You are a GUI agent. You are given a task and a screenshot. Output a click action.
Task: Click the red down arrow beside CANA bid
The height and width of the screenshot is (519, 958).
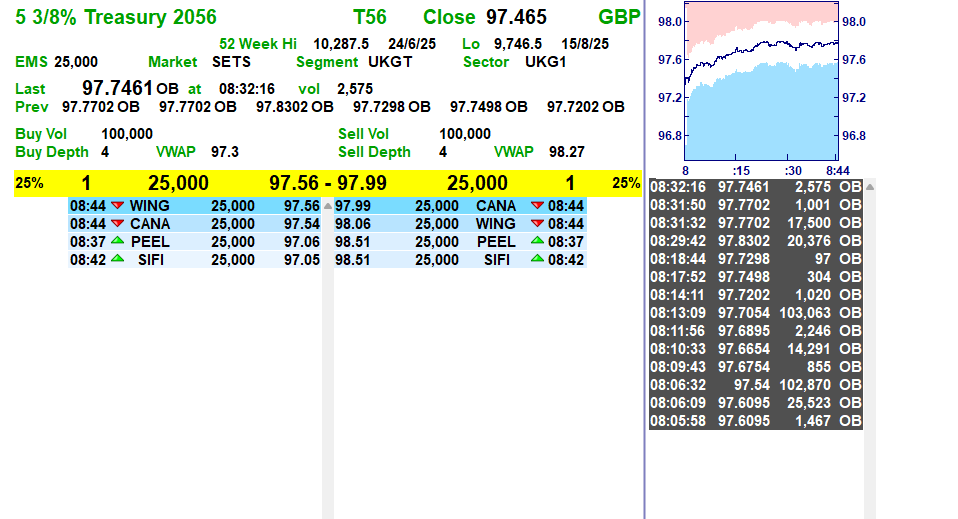coord(117,224)
